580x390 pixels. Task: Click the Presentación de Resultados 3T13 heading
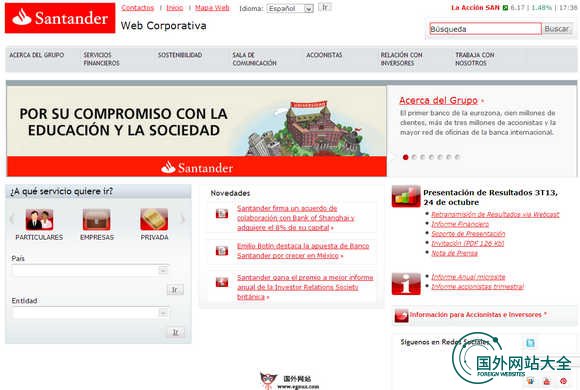coord(490,197)
